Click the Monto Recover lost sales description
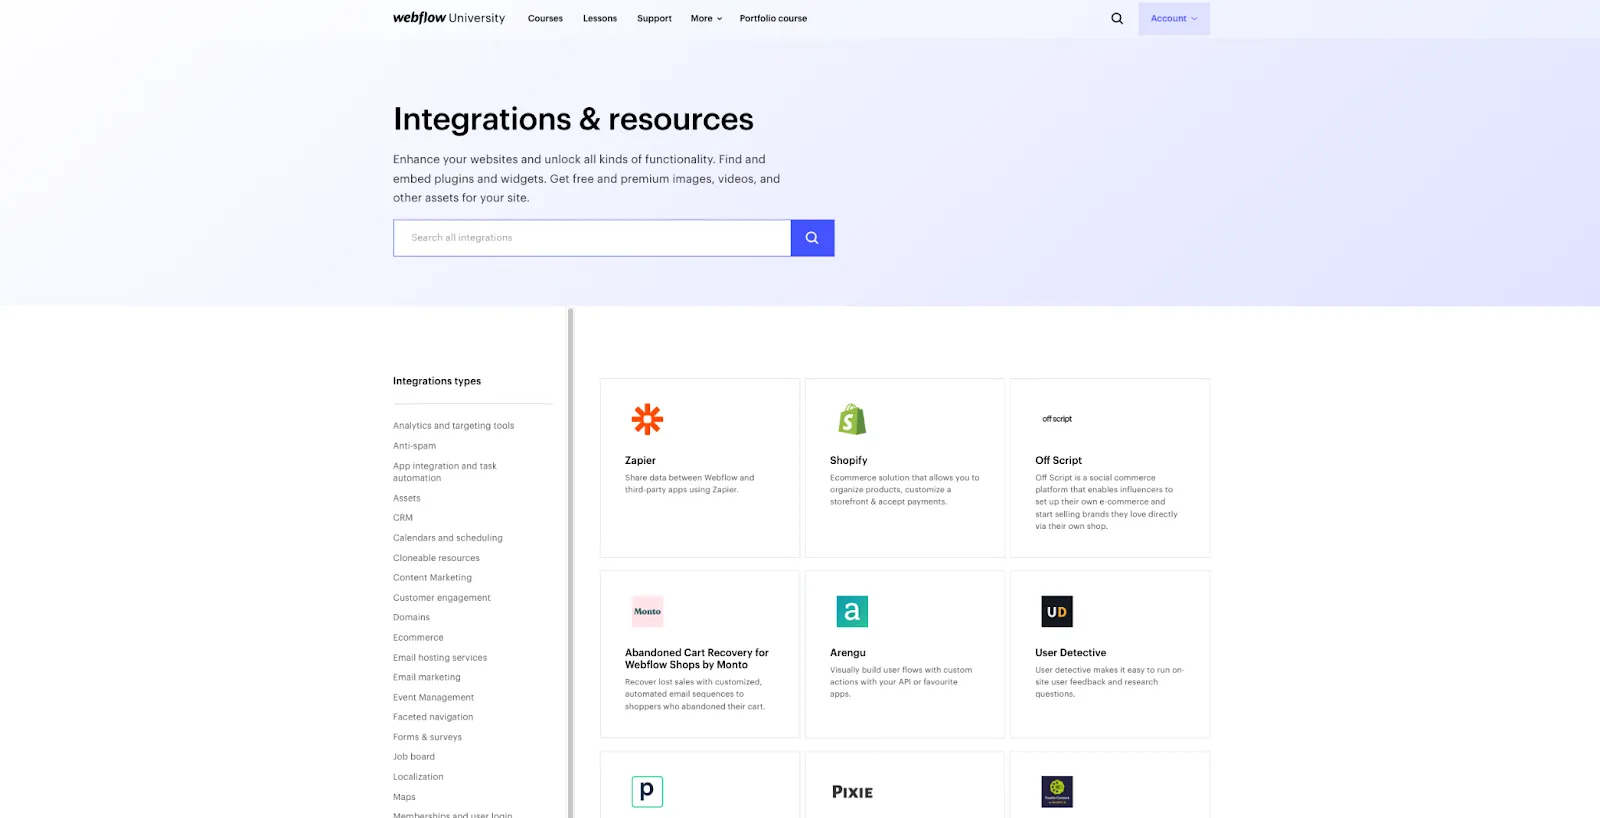The height and width of the screenshot is (818, 1600). [x=695, y=694]
